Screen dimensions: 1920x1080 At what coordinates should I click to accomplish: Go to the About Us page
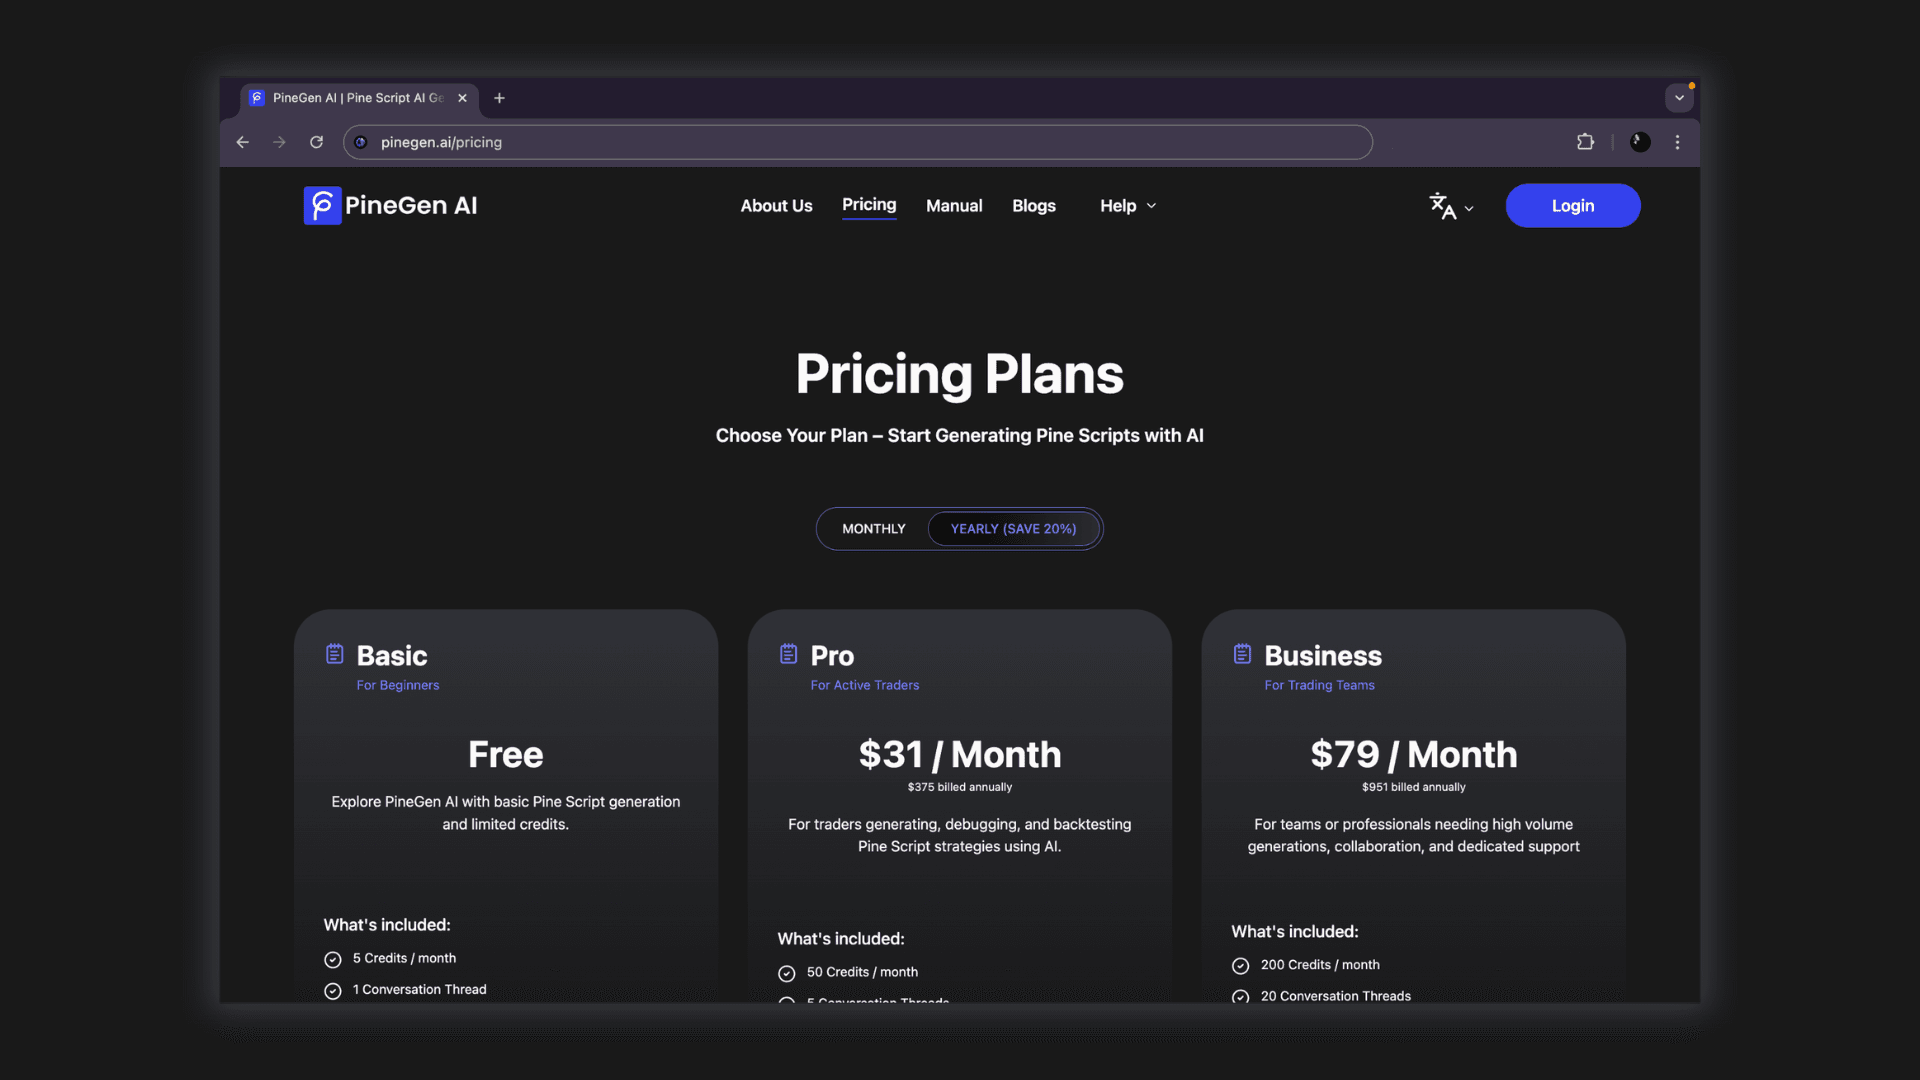coord(776,206)
